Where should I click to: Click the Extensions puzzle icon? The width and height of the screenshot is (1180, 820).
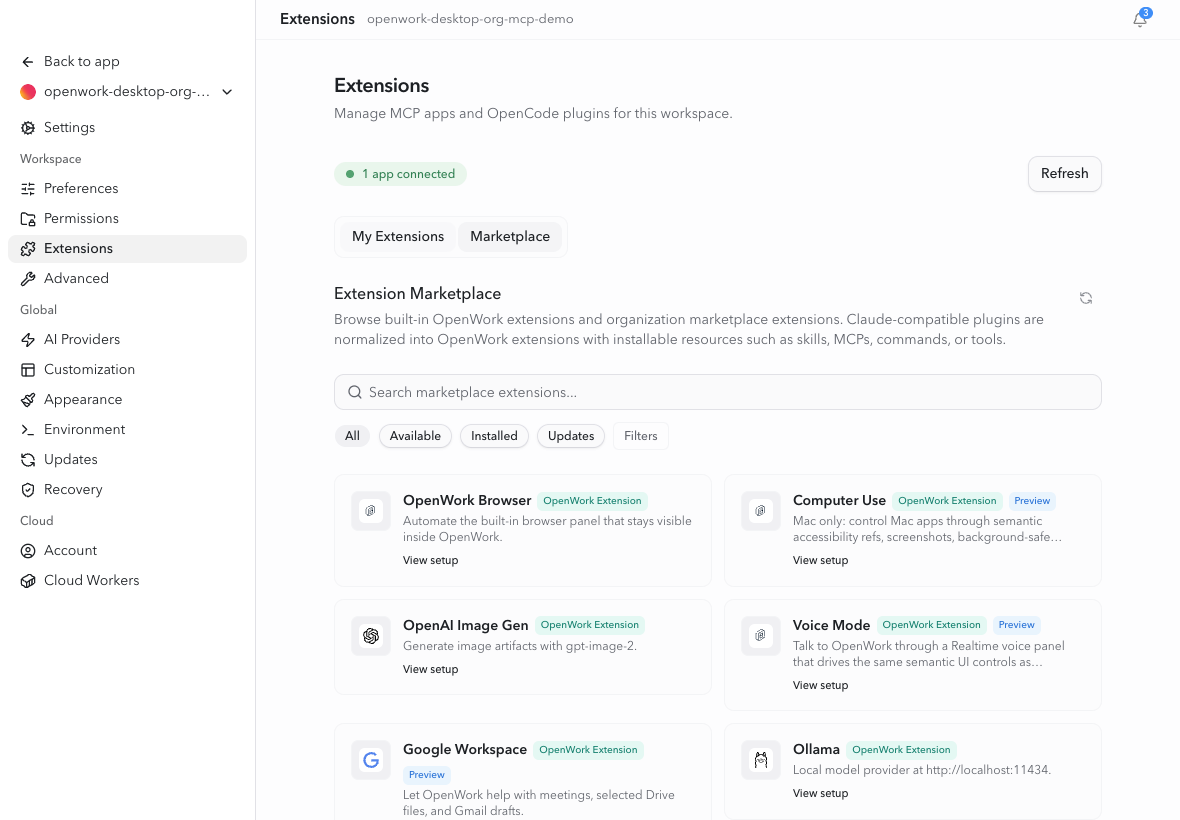(28, 249)
